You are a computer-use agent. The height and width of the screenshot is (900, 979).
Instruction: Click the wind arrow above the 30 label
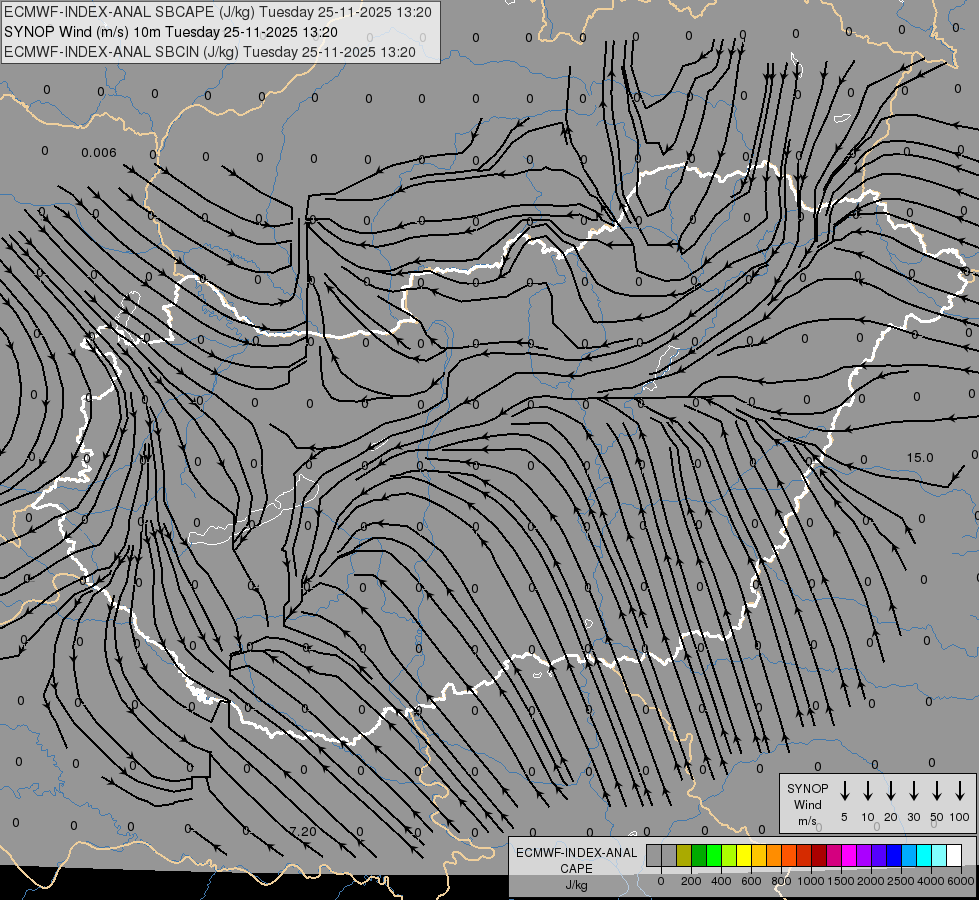pyautogui.click(x=913, y=790)
